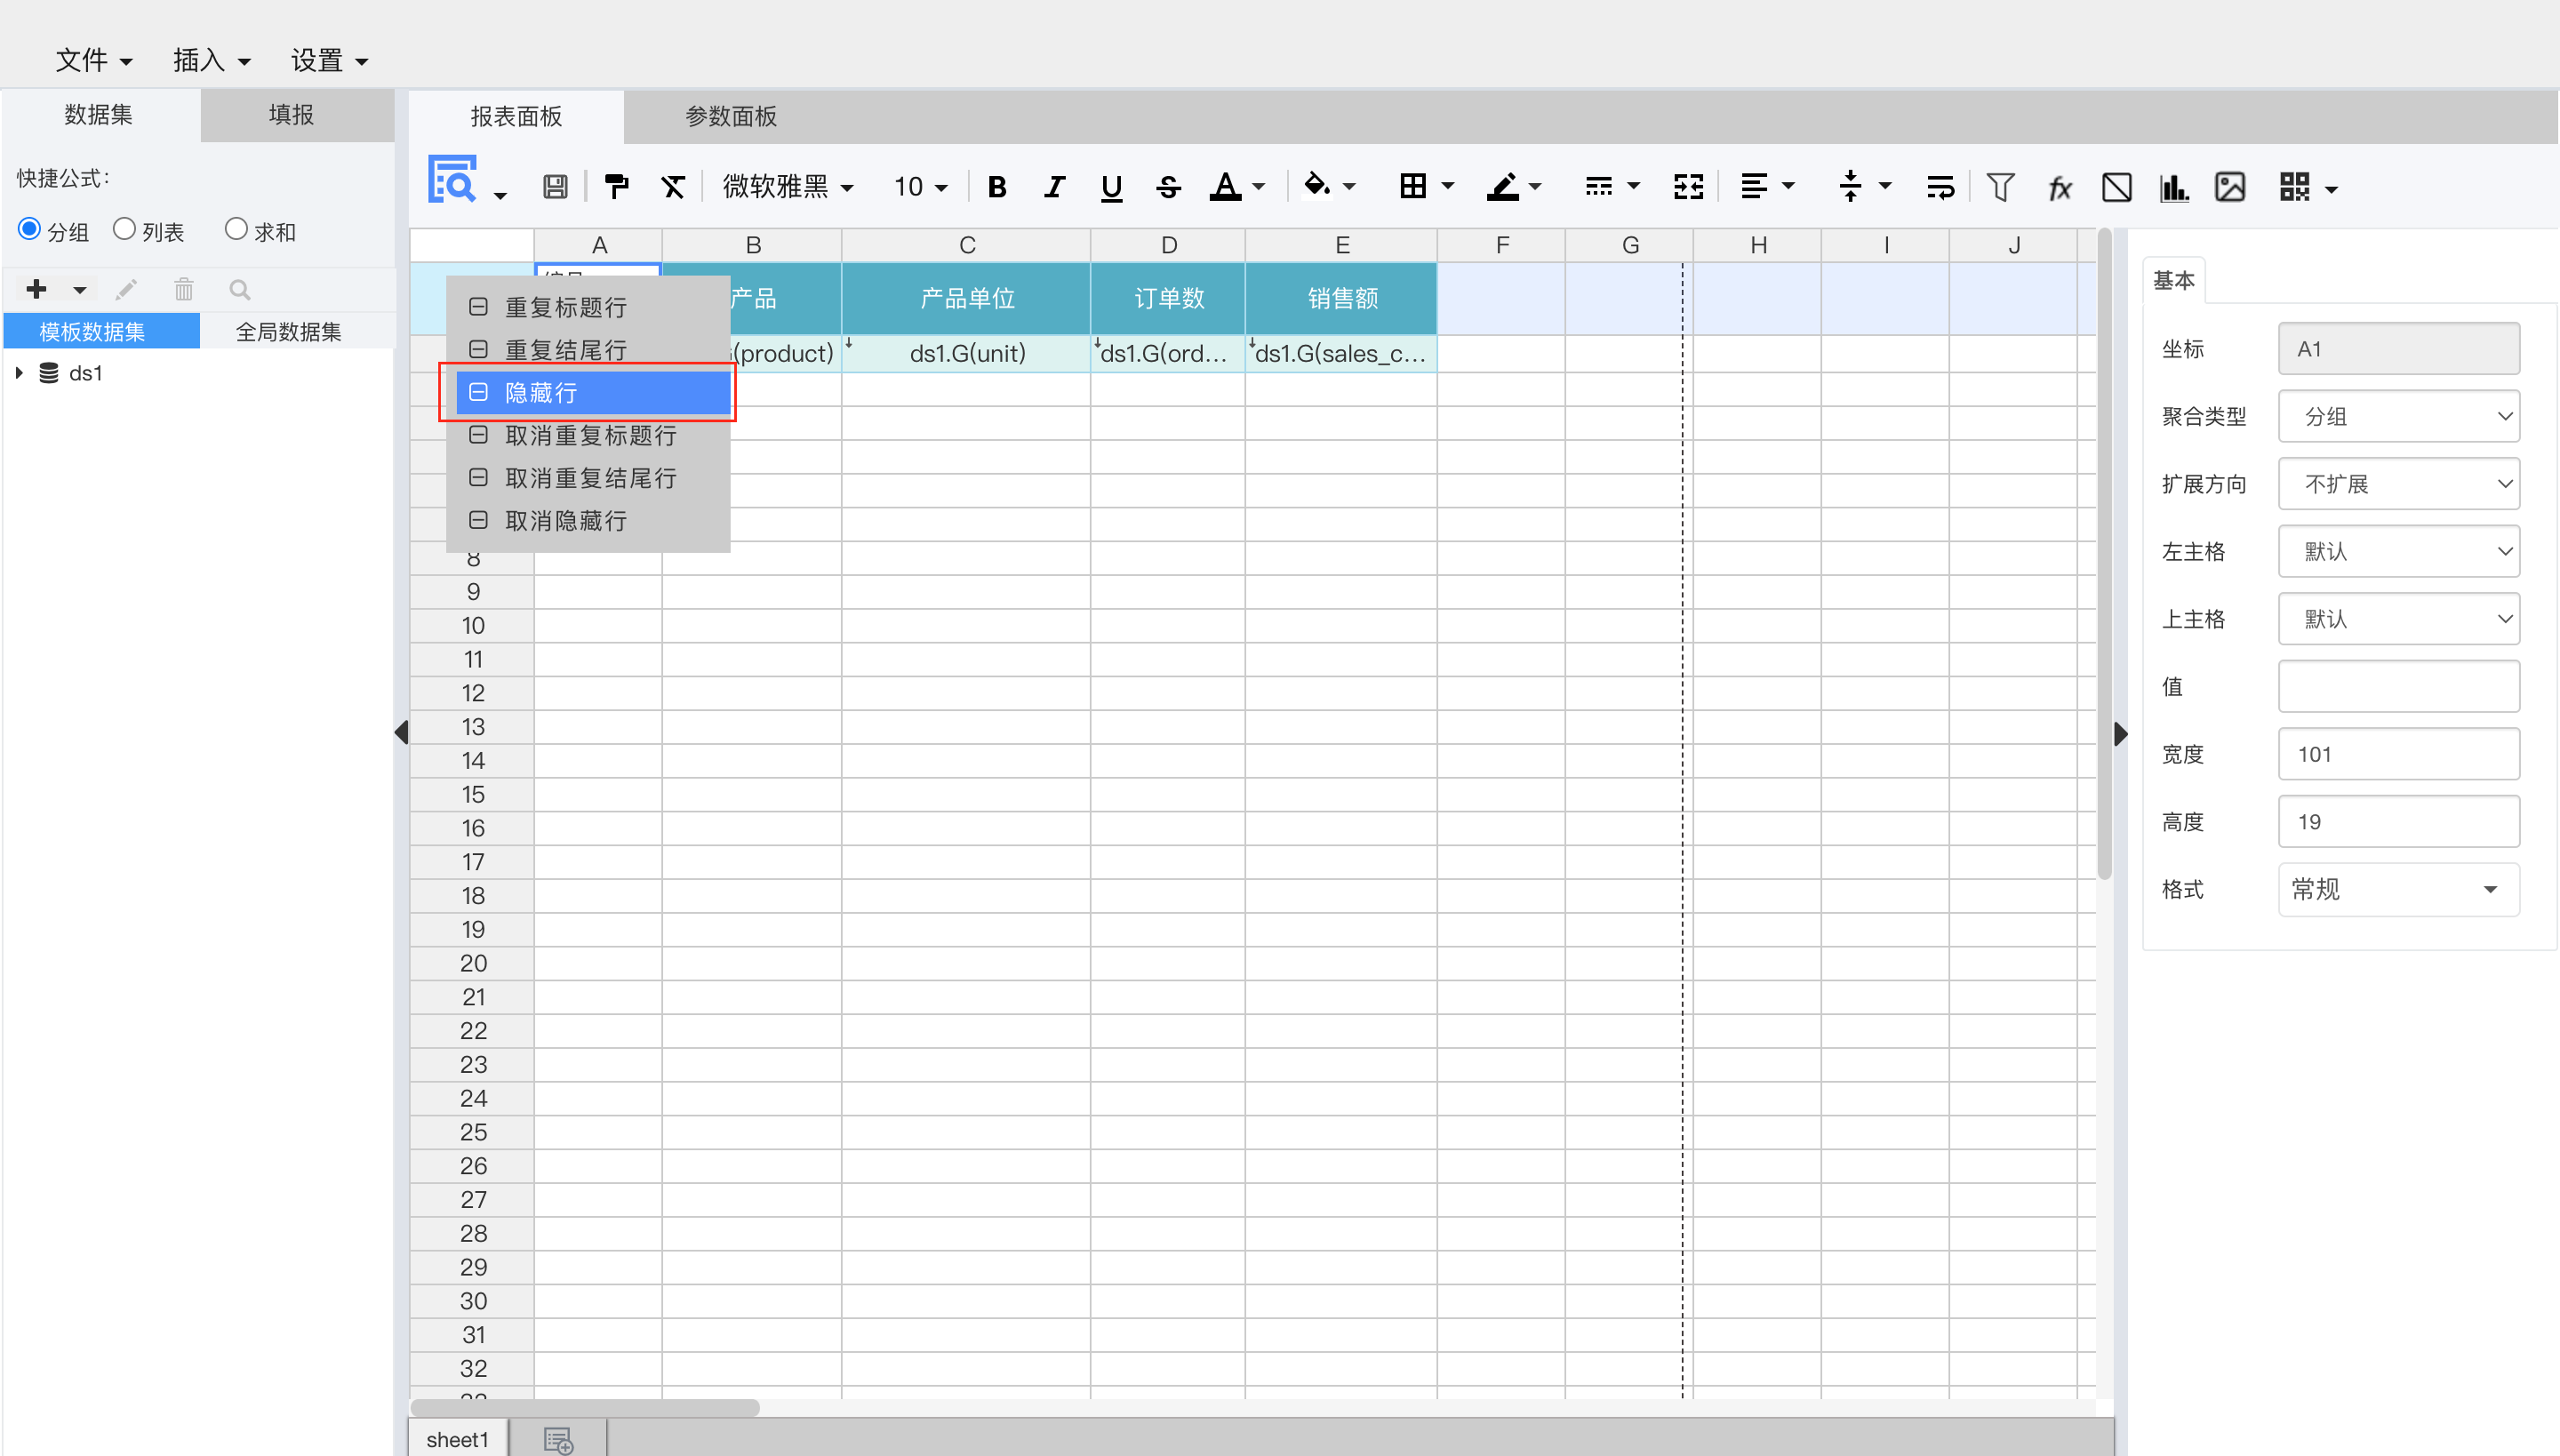Open the font size 10 dropdown
Screen dimensions: 2560x1456
point(920,187)
